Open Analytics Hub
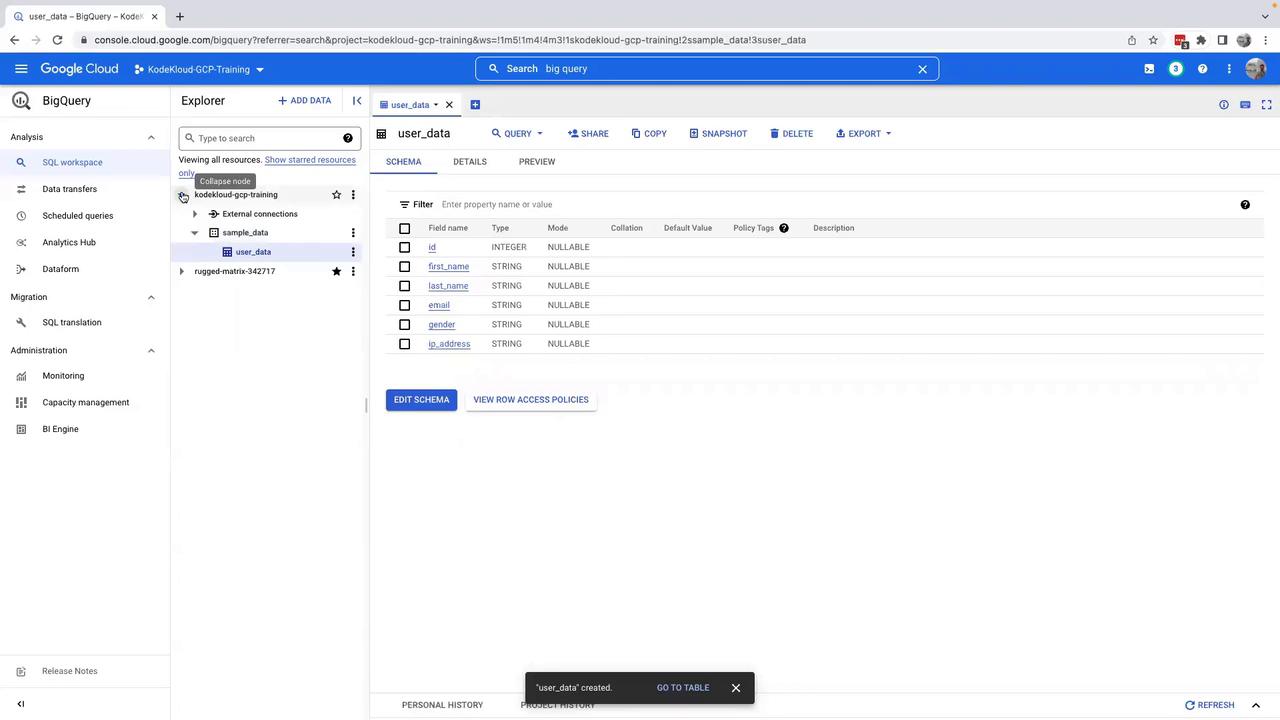The width and height of the screenshot is (1280, 720). point(69,242)
